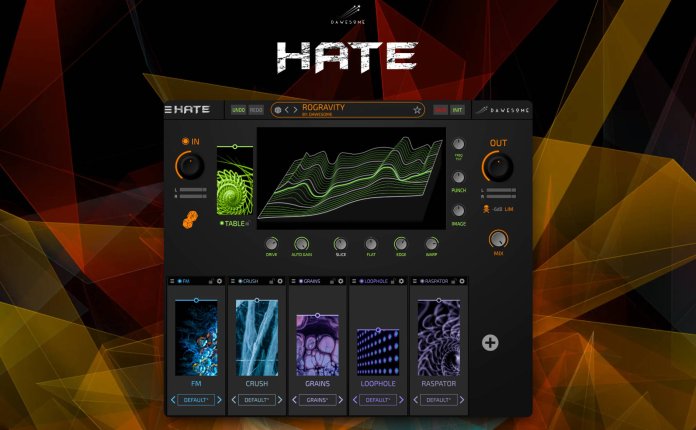Open the FM module hamburger menu
This screenshot has height=430, width=696.
coord(172,281)
